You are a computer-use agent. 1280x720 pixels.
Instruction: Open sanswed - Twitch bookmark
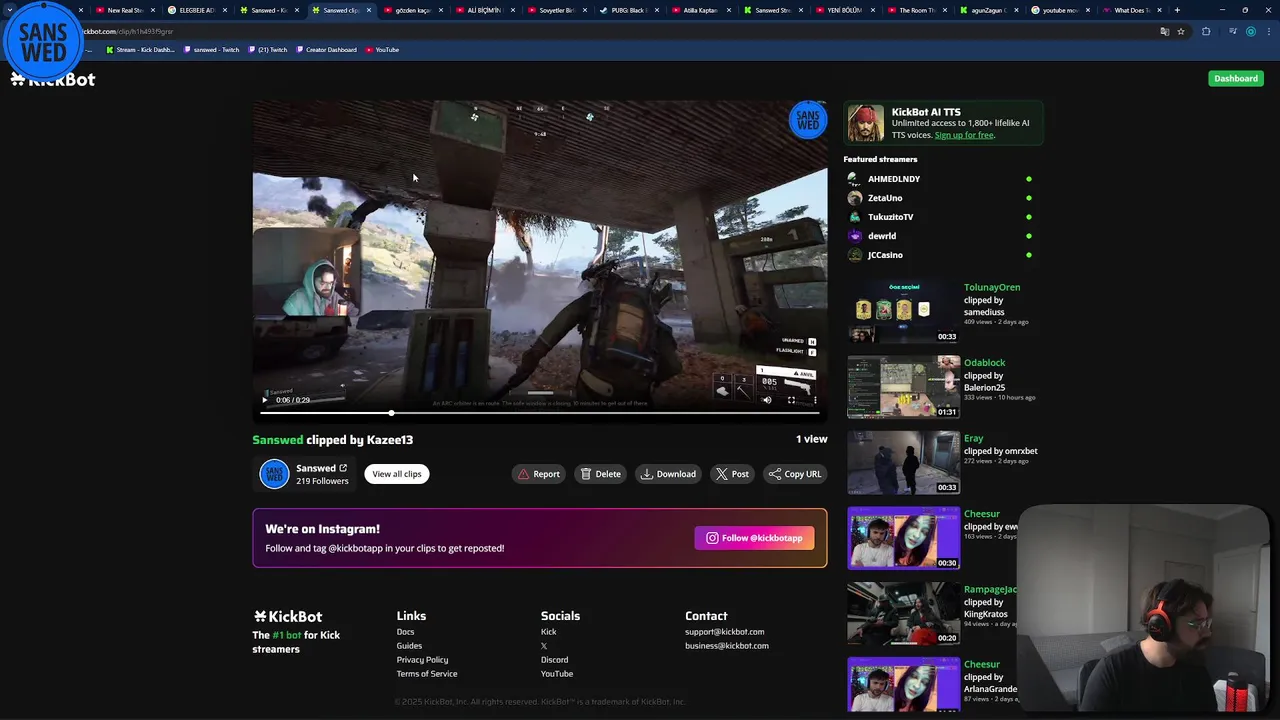click(211, 50)
